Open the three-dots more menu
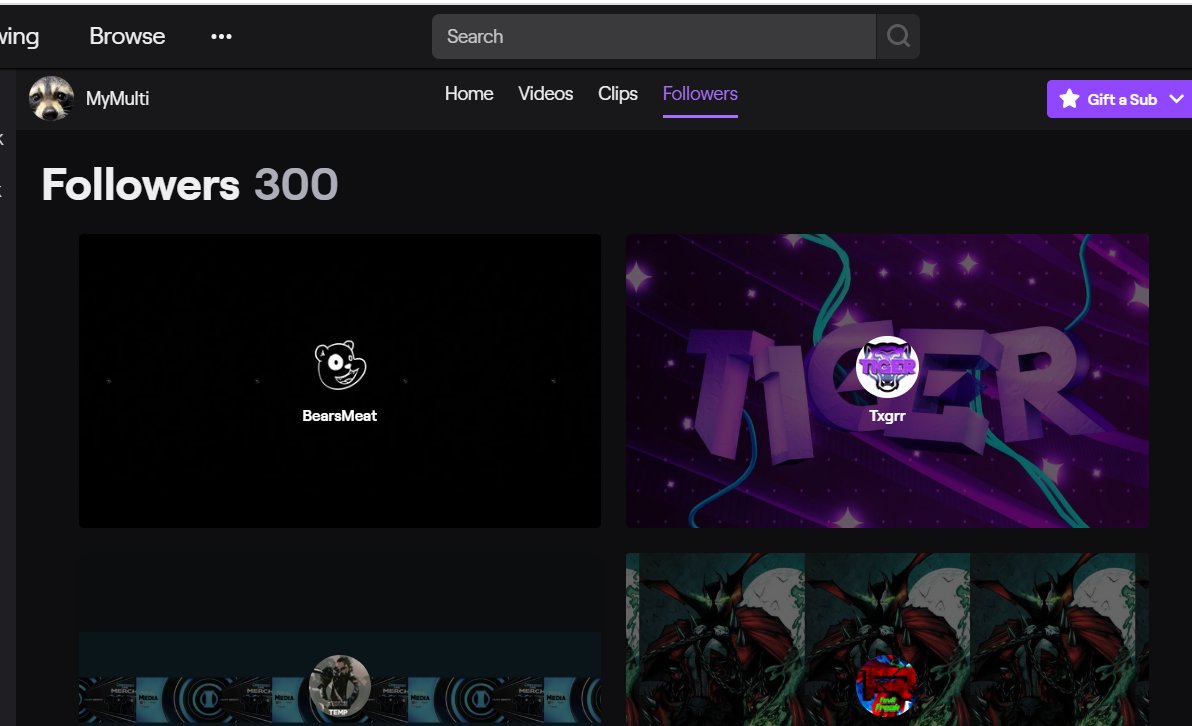Screen dimensions: 1192x726 tap(221, 36)
